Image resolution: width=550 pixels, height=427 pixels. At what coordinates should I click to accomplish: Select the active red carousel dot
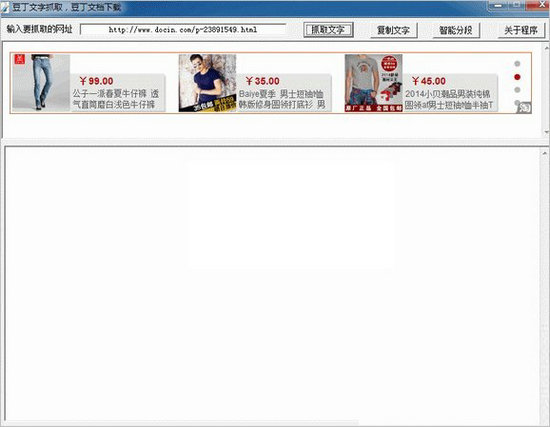tap(517, 77)
